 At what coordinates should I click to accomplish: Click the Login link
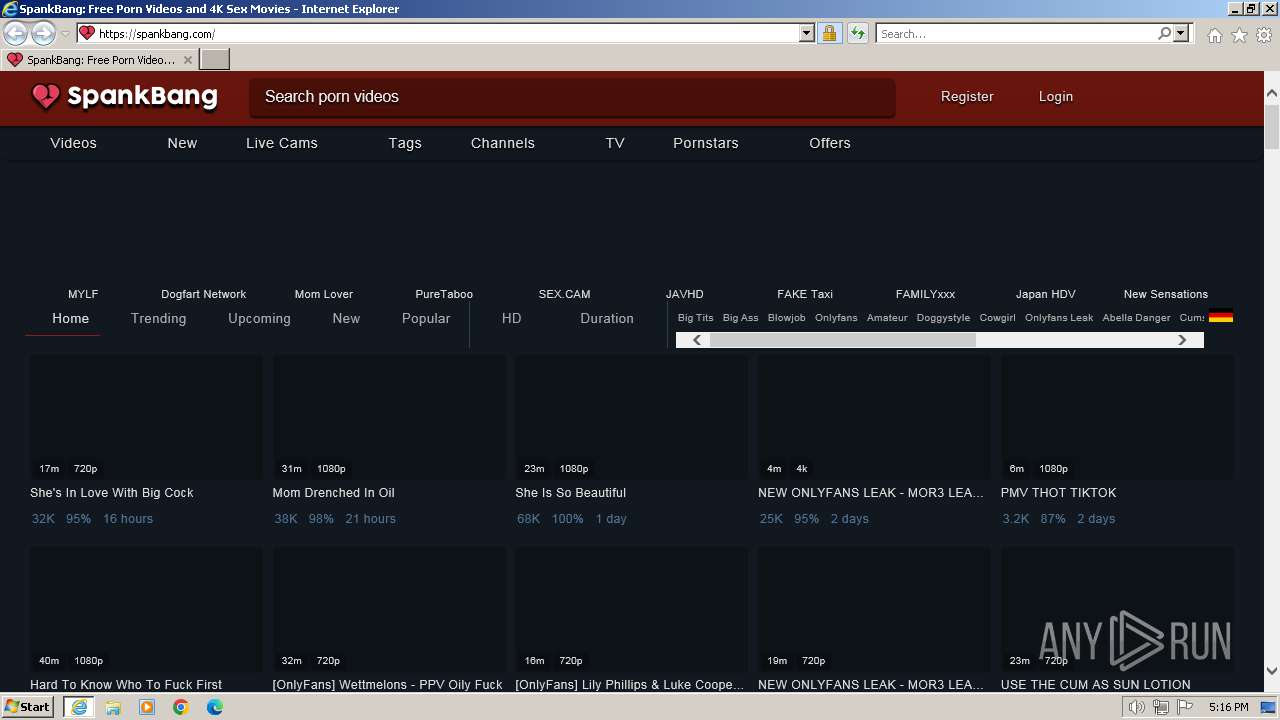click(x=1055, y=97)
